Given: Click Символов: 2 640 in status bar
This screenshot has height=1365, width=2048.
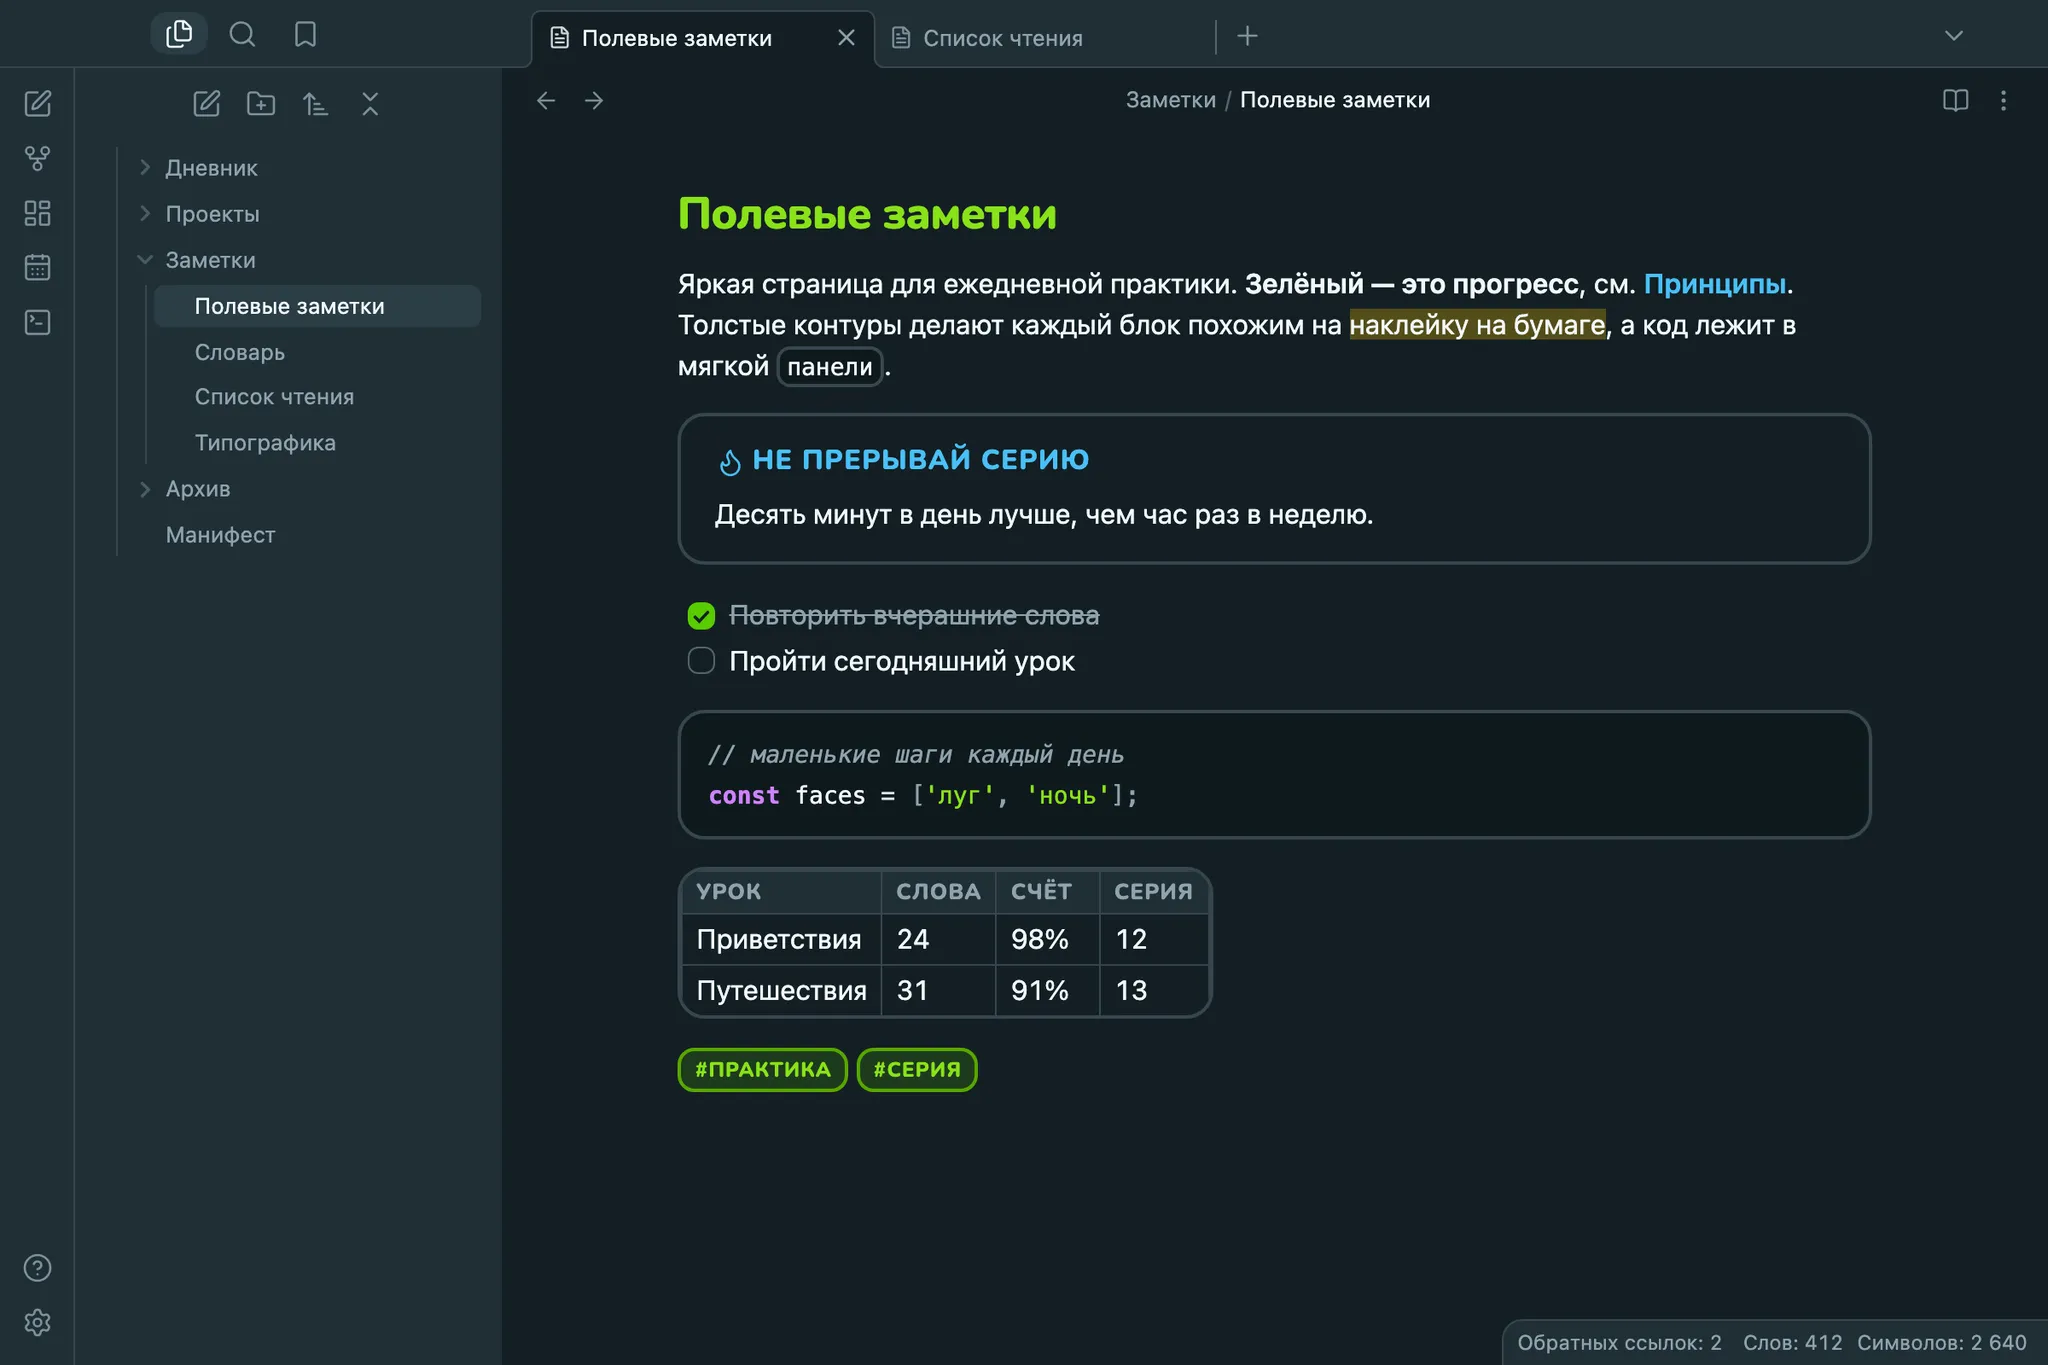Looking at the screenshot, I should pyautogui.click(x=1941, y=1343).
